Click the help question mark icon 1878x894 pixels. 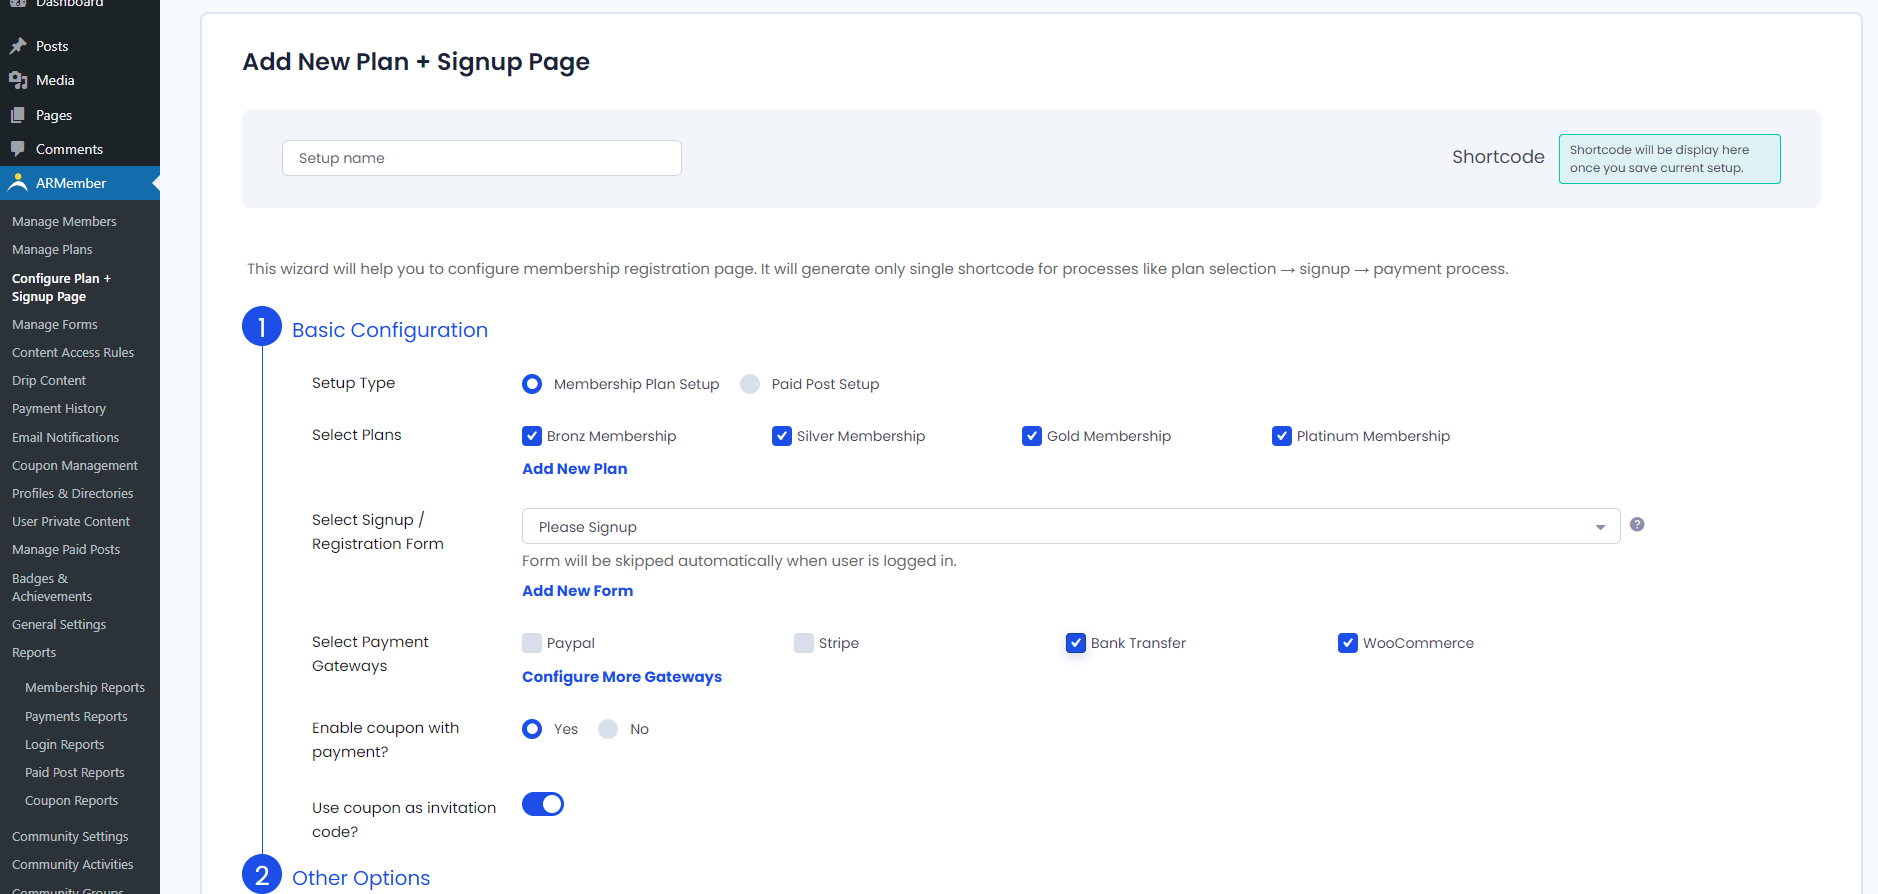point(1637,524)
